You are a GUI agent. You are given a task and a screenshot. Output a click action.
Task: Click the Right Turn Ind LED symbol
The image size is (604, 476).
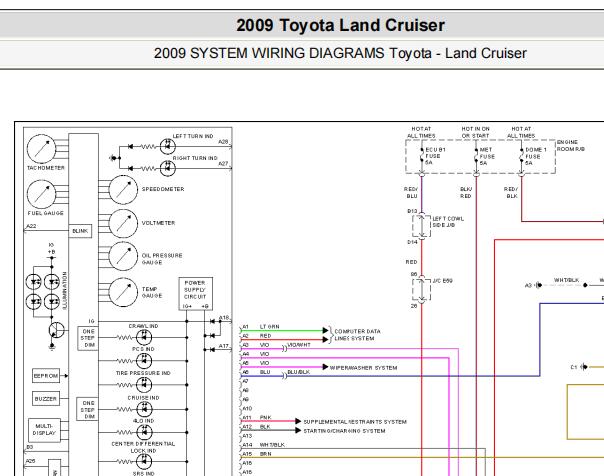click(x=168, y=168)
